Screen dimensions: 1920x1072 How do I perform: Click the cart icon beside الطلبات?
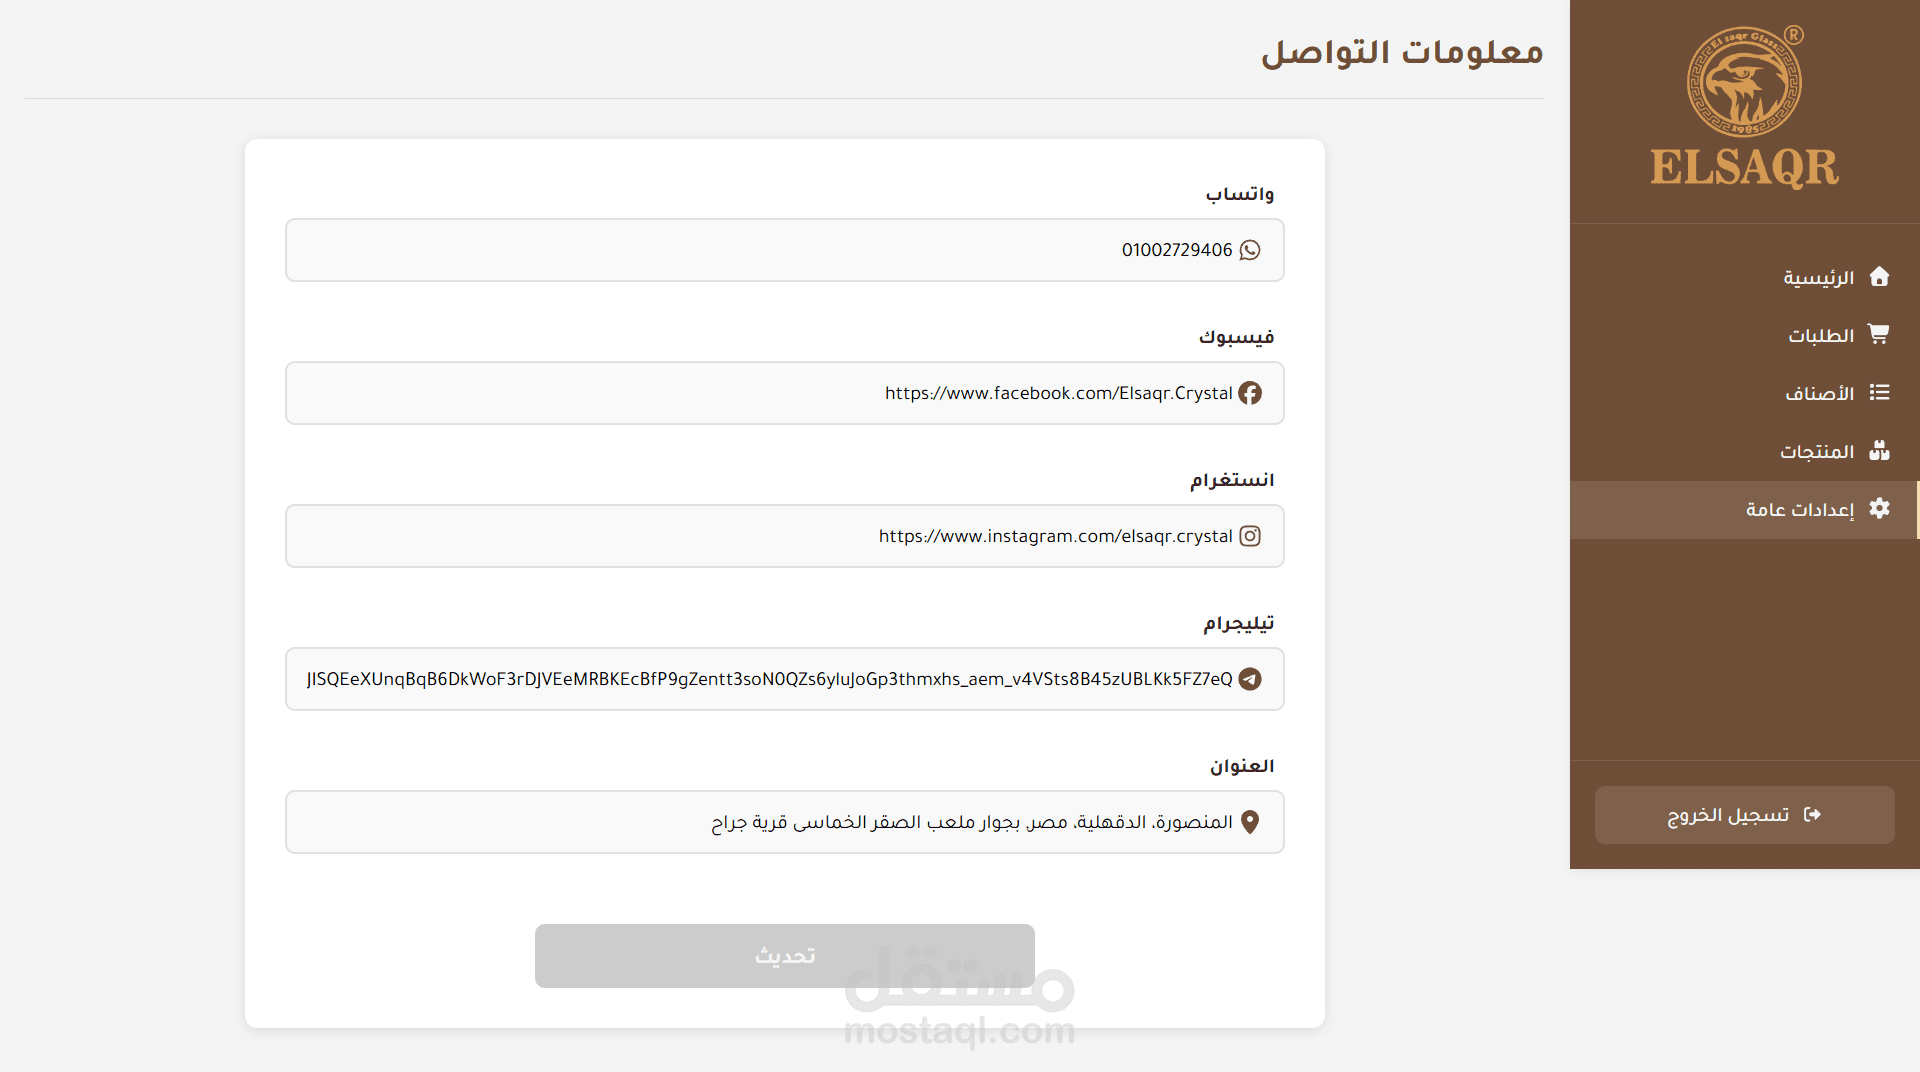coord(1879,335)
